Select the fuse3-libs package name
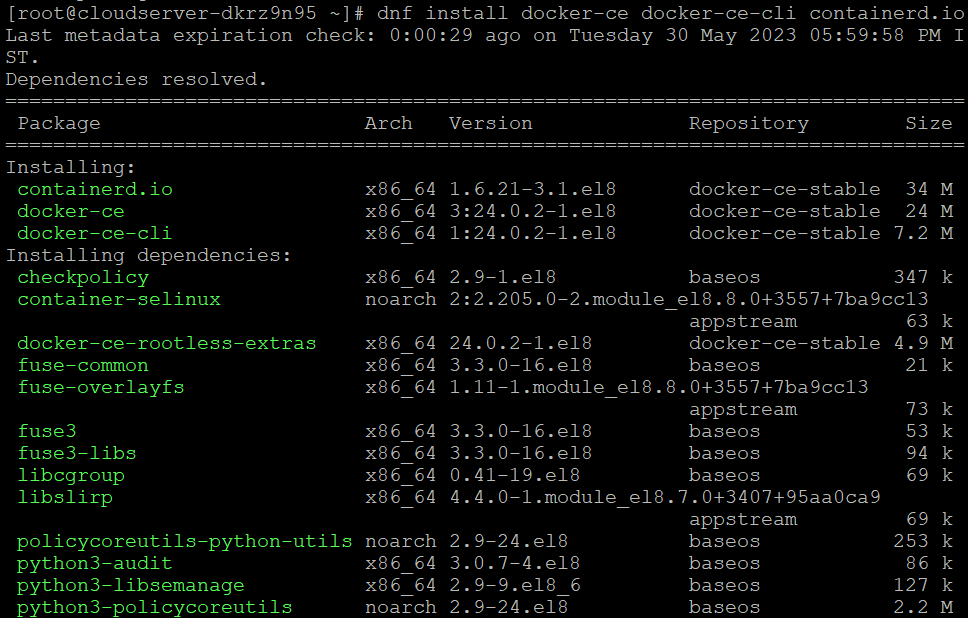The width and height of the screenshot is (968, 618). point(77,453)
